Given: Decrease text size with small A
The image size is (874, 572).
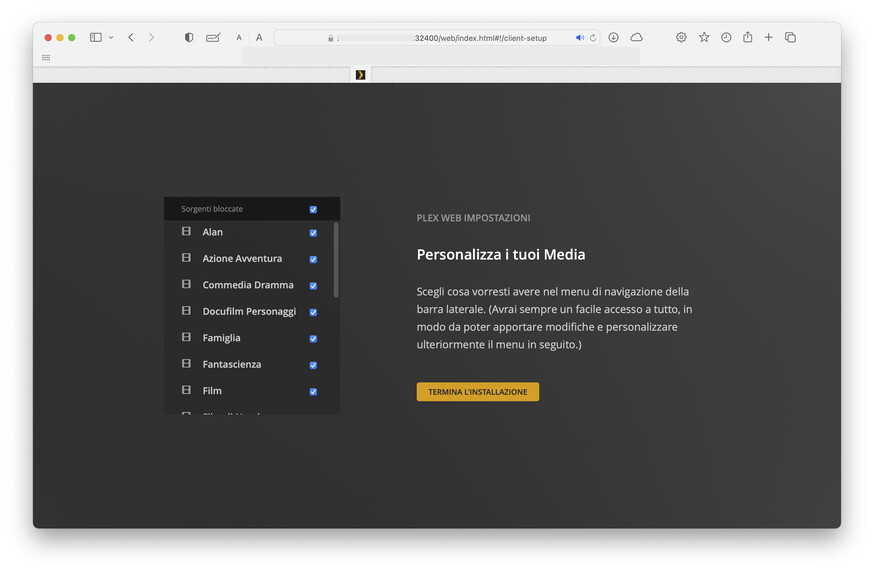Looking at the screenshot, I should (x=239, y=38).
